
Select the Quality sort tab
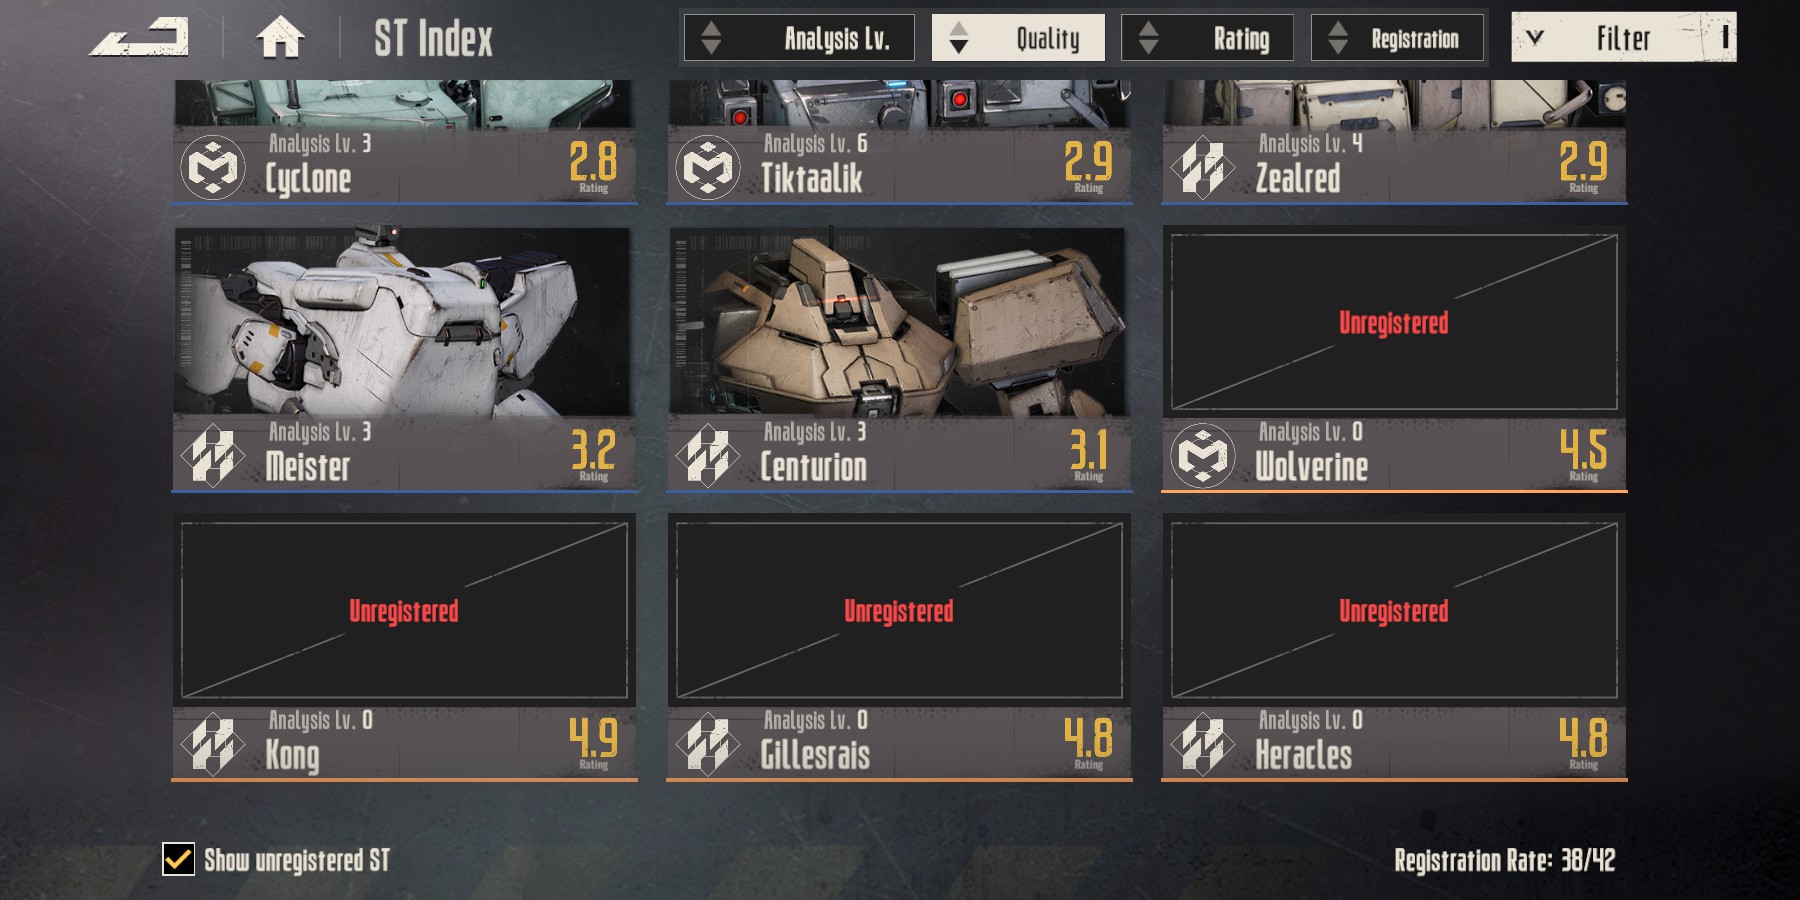[1018, 37]
